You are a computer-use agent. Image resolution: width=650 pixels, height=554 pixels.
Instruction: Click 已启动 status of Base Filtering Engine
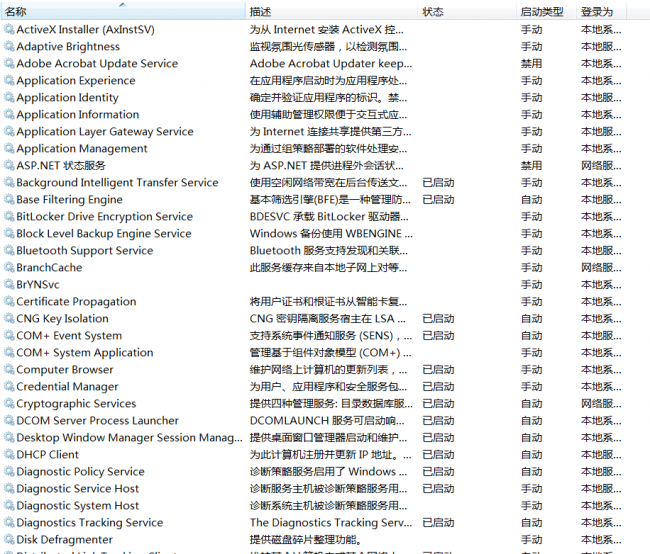click(438, 199)
